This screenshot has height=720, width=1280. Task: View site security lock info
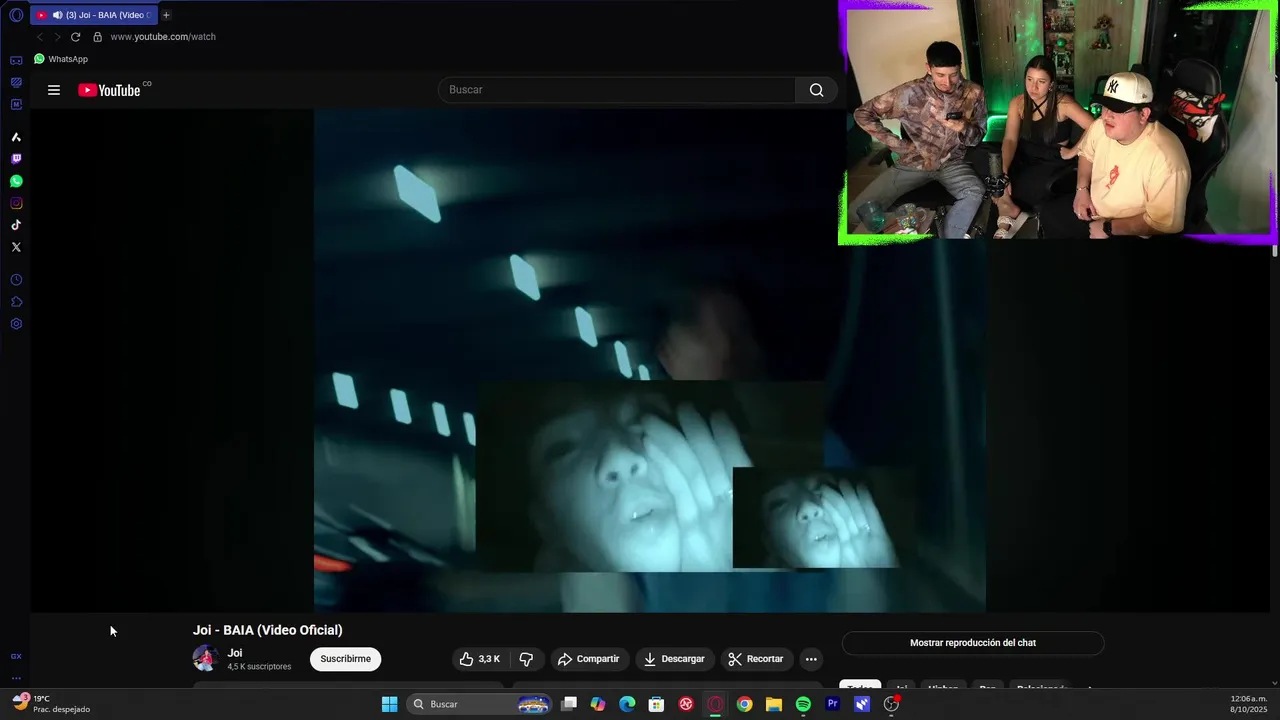(x=97, y=37)
